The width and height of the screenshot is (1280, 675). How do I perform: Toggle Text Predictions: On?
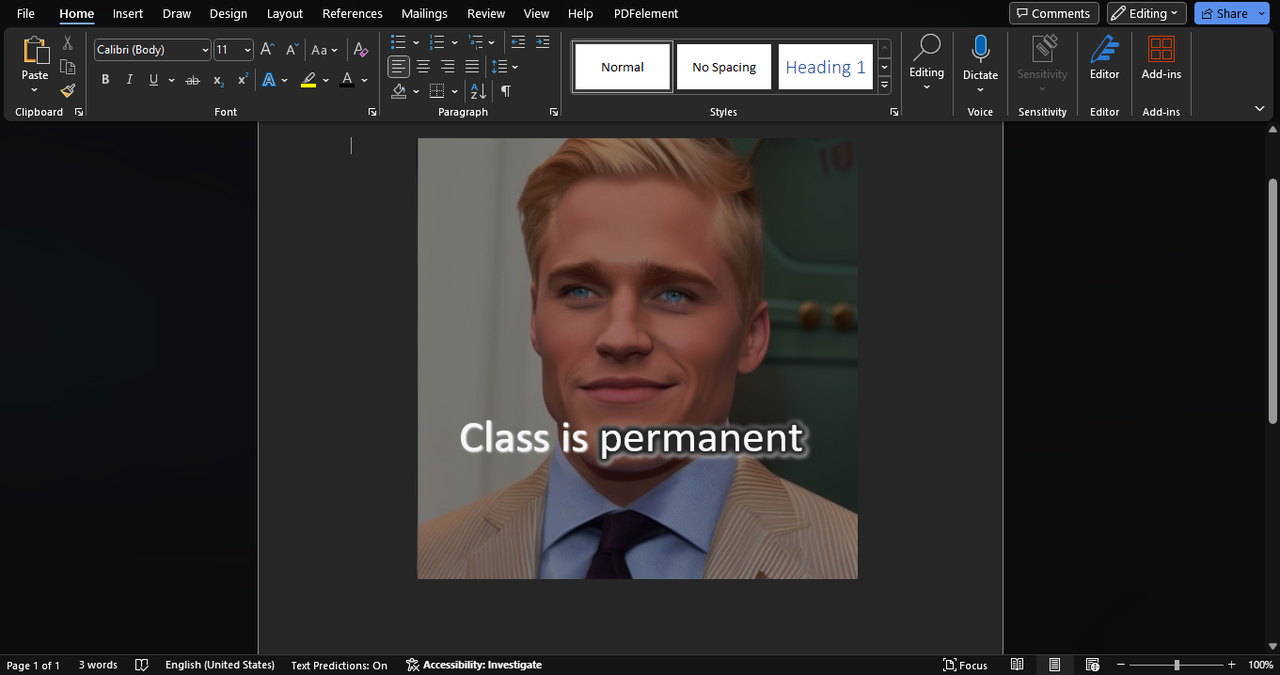(x=339, y=665)
